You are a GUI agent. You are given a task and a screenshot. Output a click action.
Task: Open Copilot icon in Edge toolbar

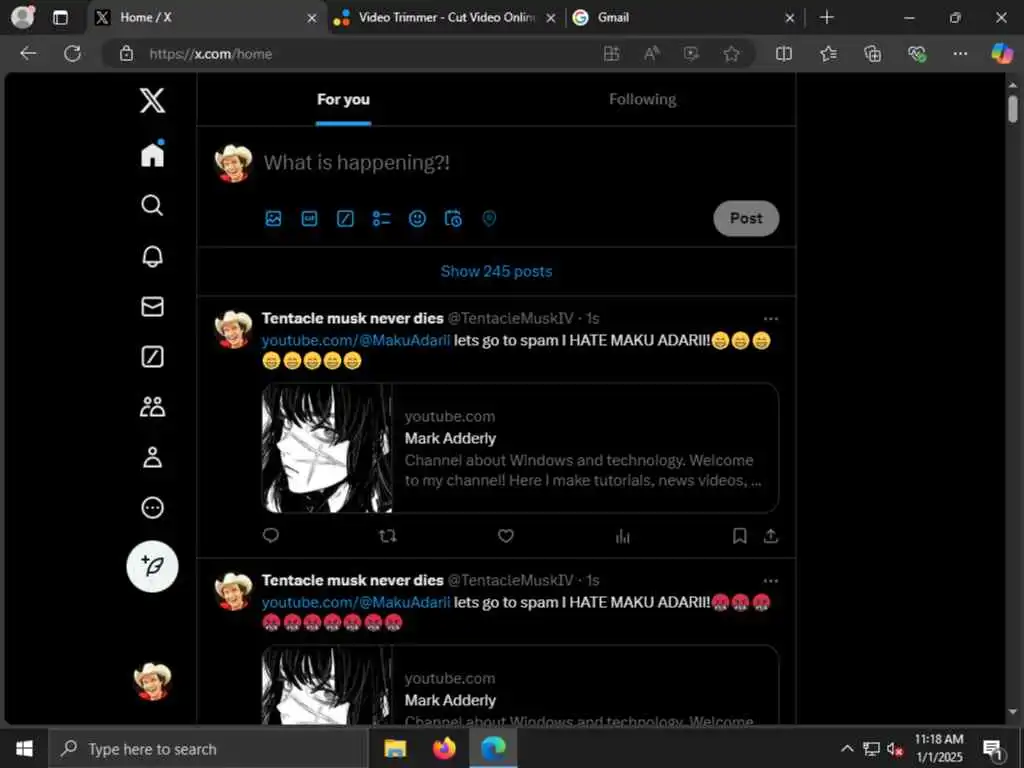[x=1002, y=54]
